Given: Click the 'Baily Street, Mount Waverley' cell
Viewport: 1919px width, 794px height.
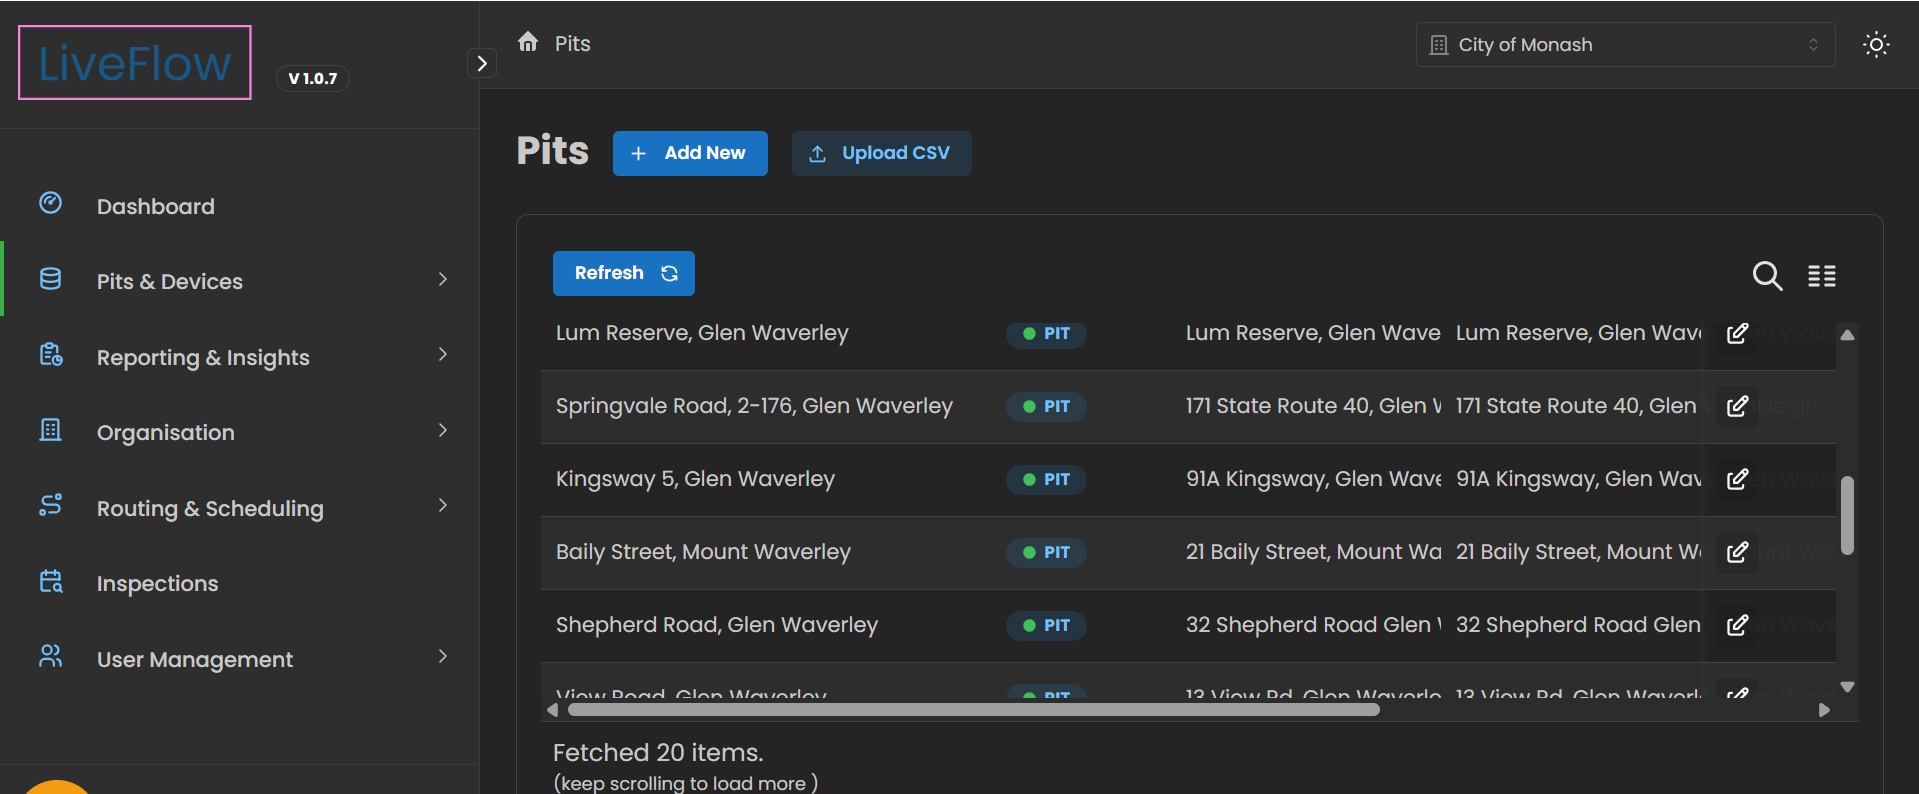Looking at the screenshot, I should (x=703, y=552).
